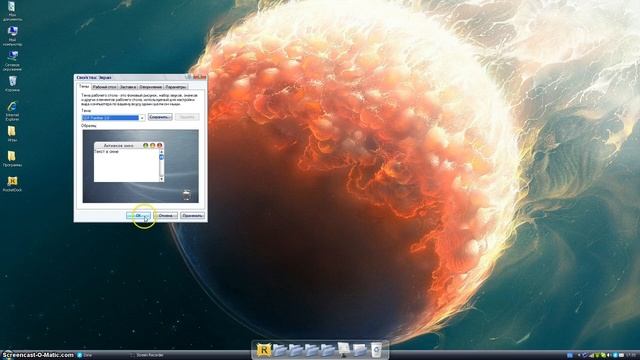Open the presentation screen icon in the dock

tap(344, 349)
